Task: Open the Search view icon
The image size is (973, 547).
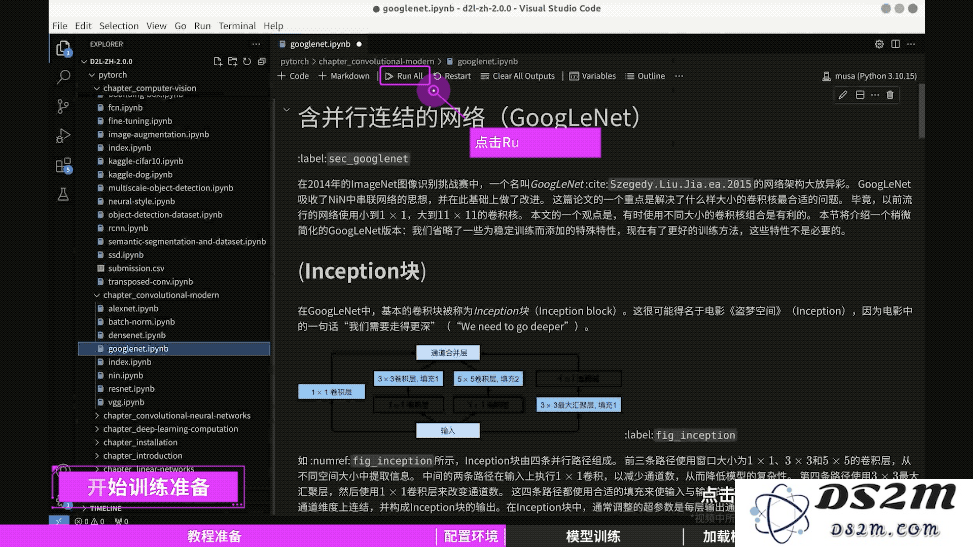Action: click(x=63, y=77)
